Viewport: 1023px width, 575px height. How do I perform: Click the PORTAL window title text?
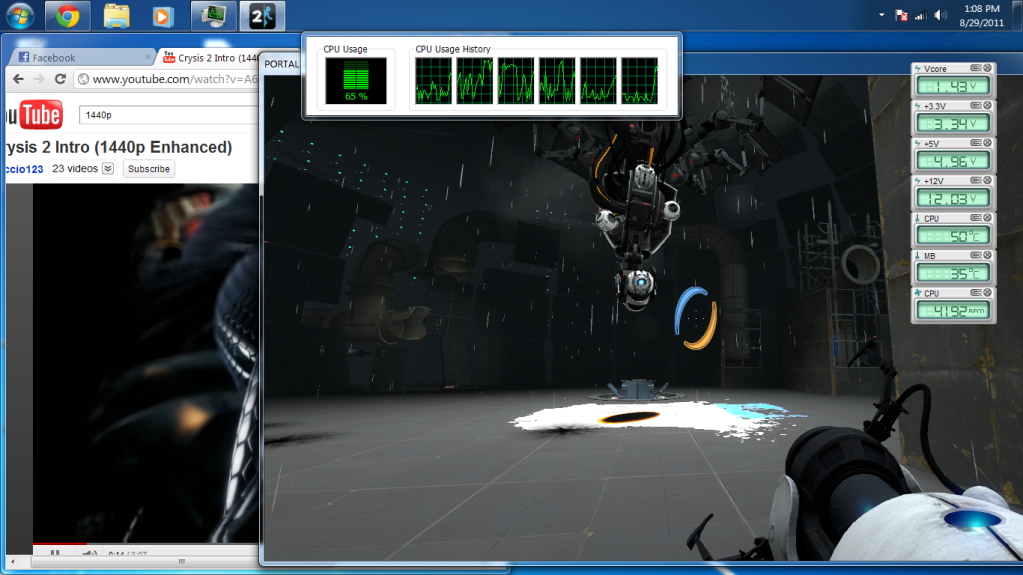(281, 64)
